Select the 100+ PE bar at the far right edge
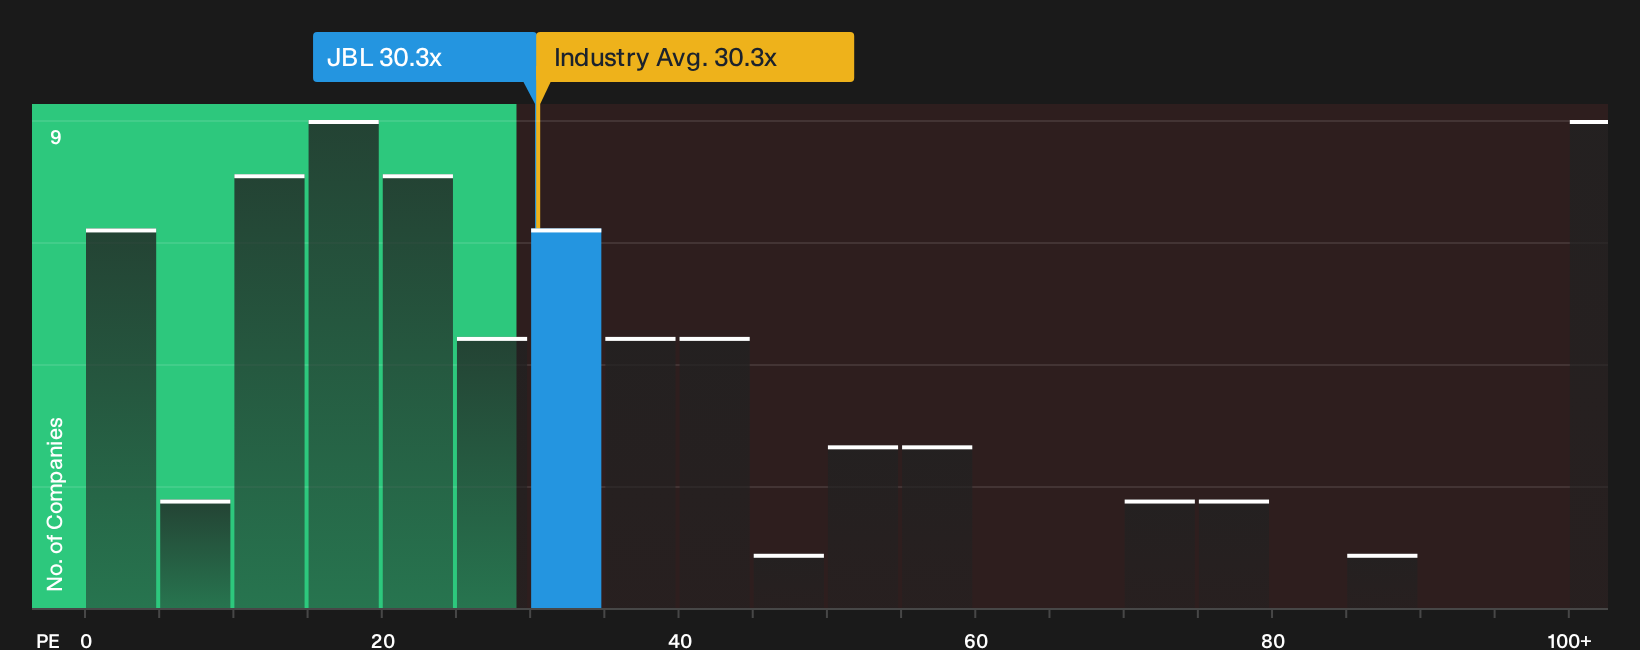The height and width of the screenshot is (650, 1640). (x=1589, y=365)
